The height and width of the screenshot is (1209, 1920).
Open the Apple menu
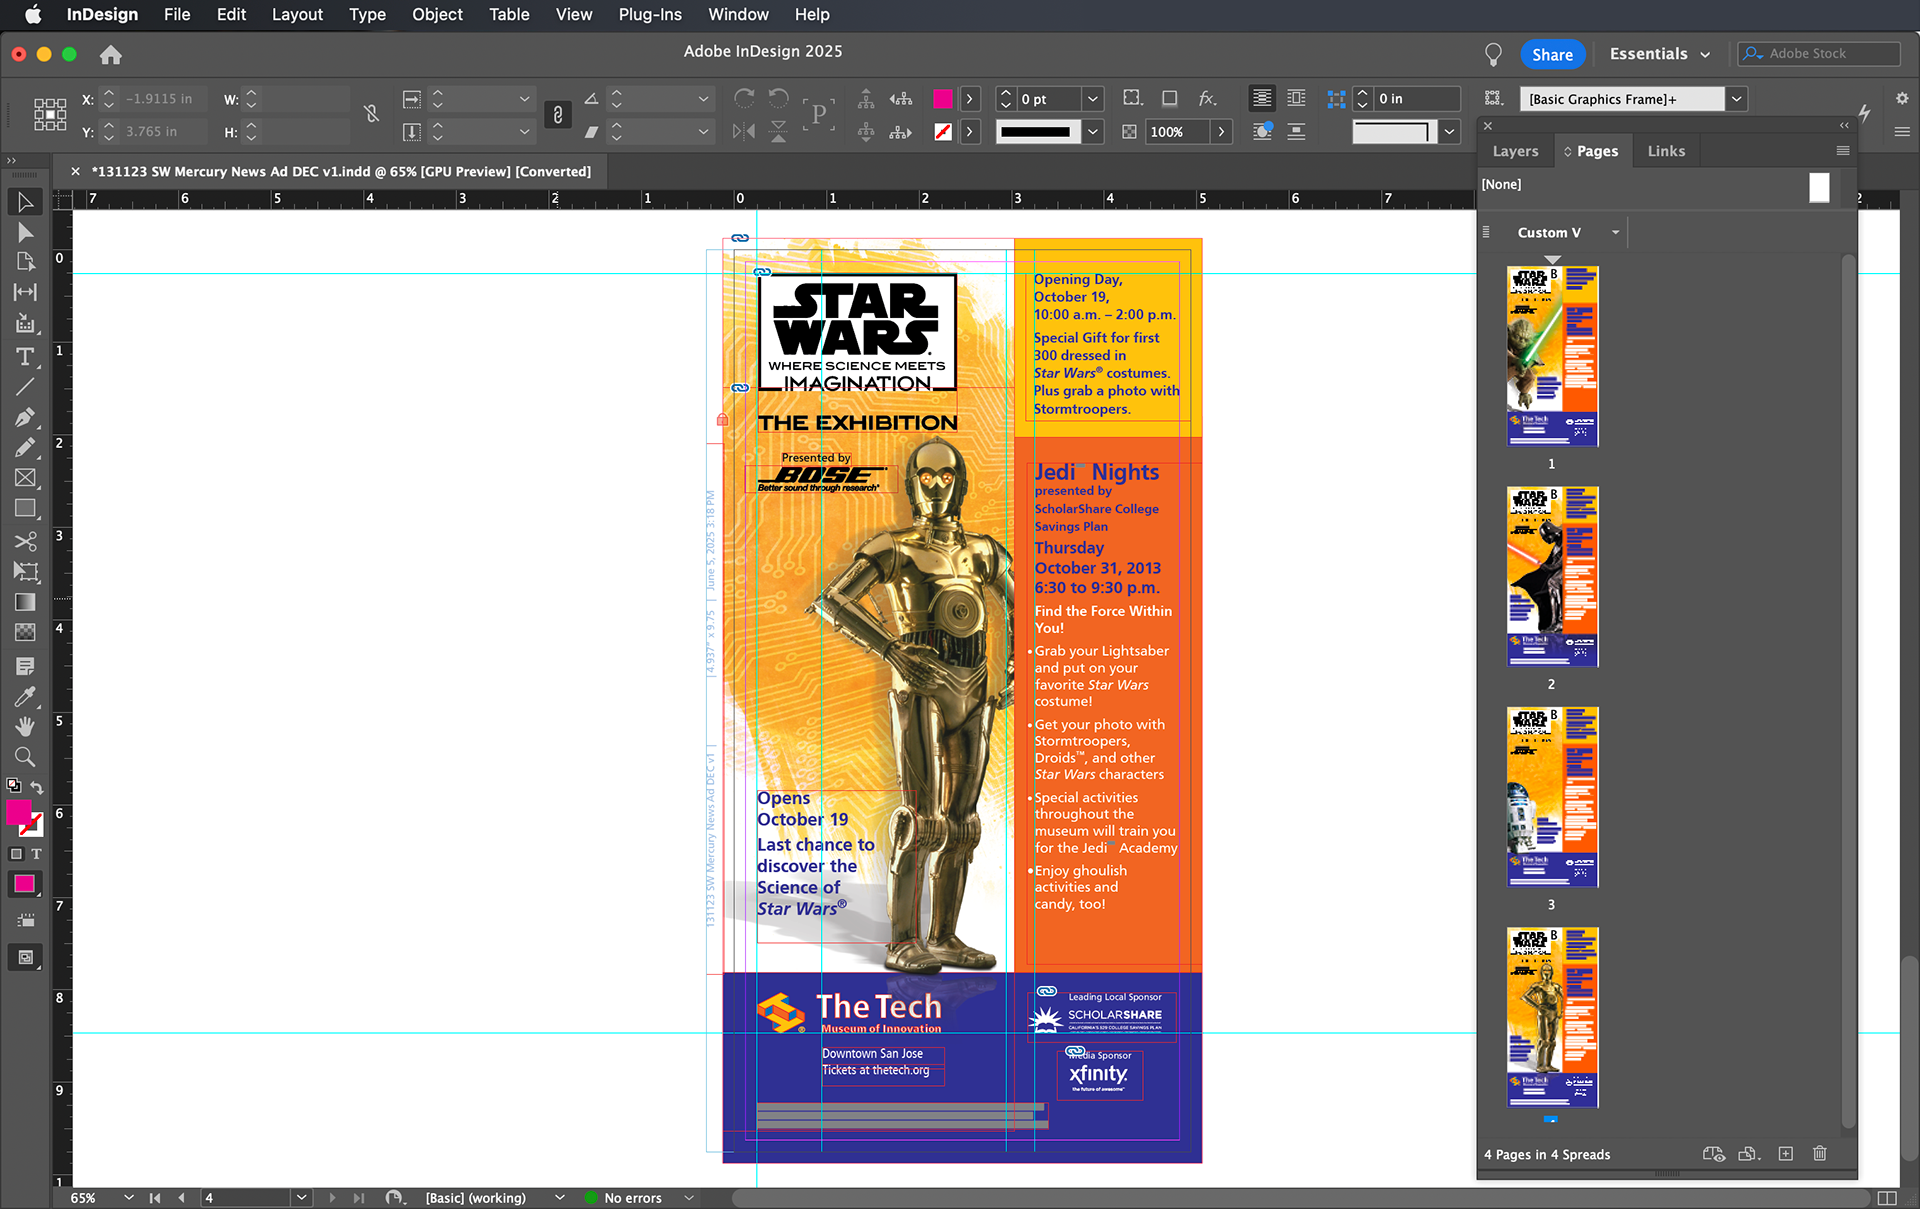(33, 14)
